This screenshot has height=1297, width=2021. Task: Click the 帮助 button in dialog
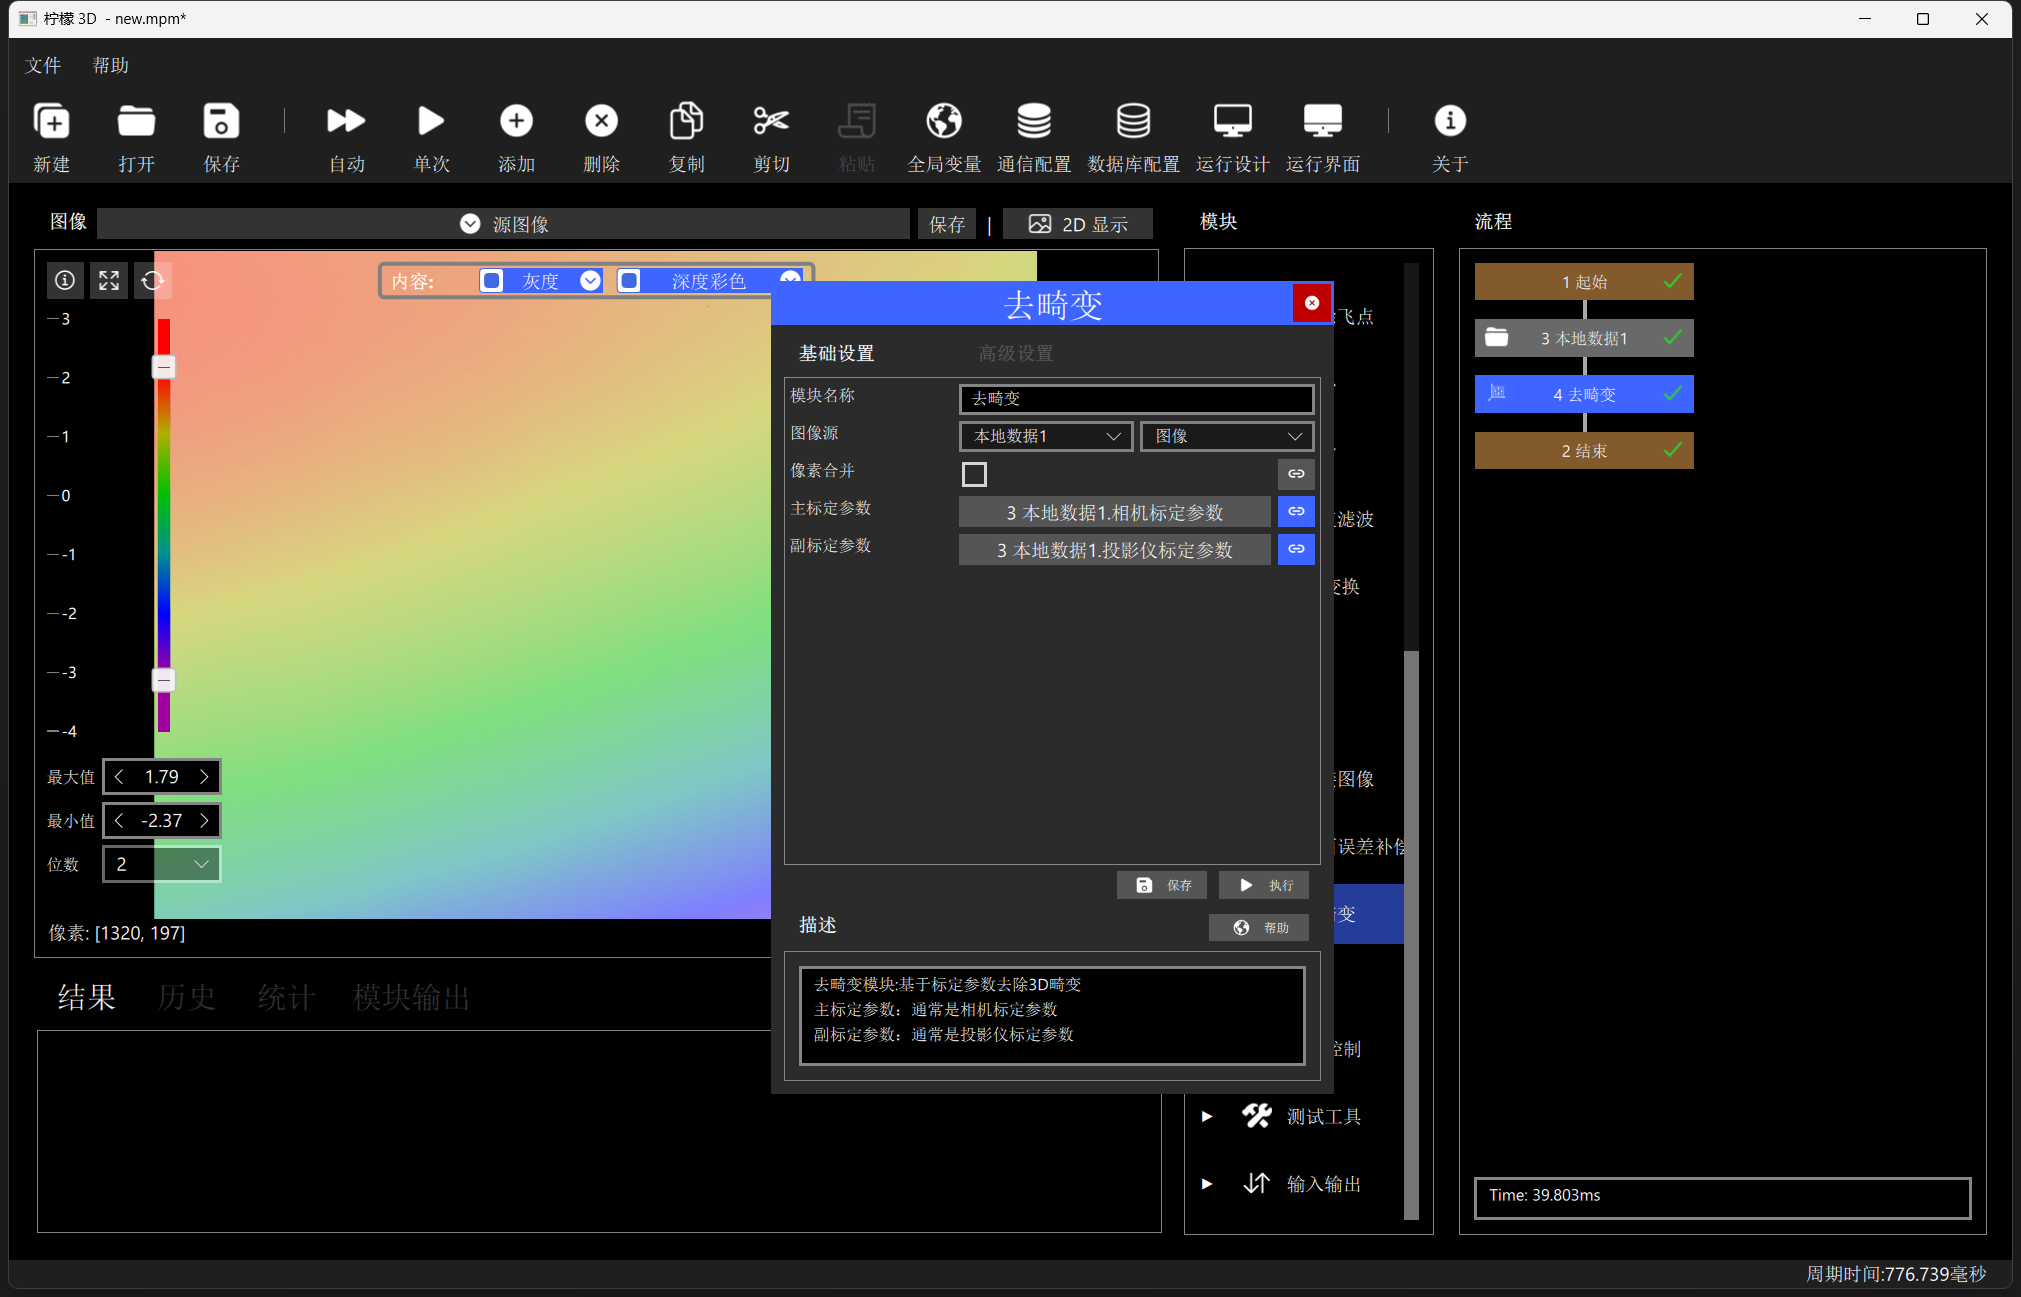pyautogui.click(x=1259, y=927)
